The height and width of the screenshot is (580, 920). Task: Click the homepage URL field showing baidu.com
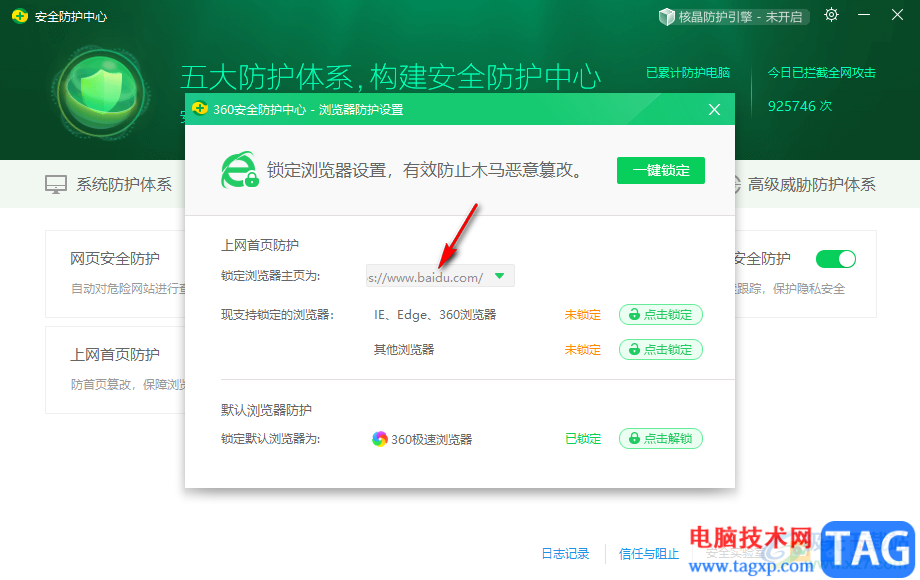[x=440, y=276]
